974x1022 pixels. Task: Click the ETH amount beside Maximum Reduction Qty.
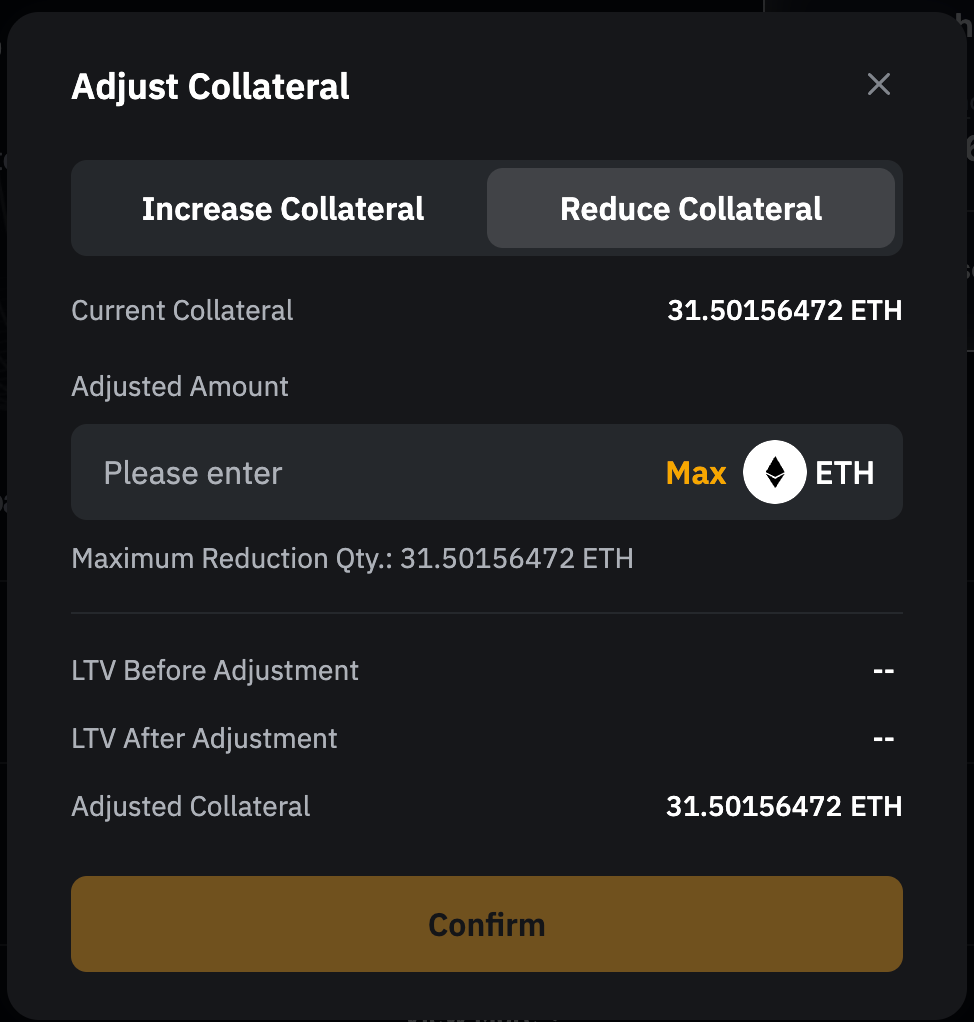click(x=516, y=558)
